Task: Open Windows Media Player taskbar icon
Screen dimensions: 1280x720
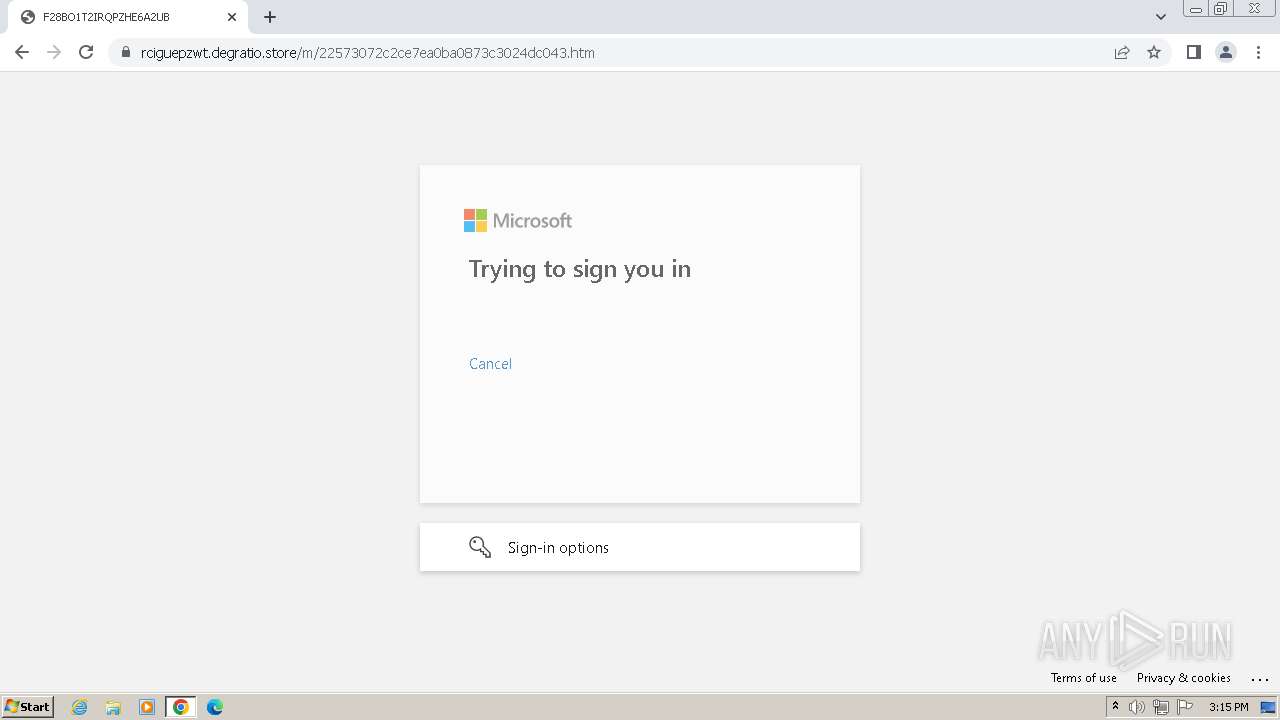Action: [x=147, y=707]
